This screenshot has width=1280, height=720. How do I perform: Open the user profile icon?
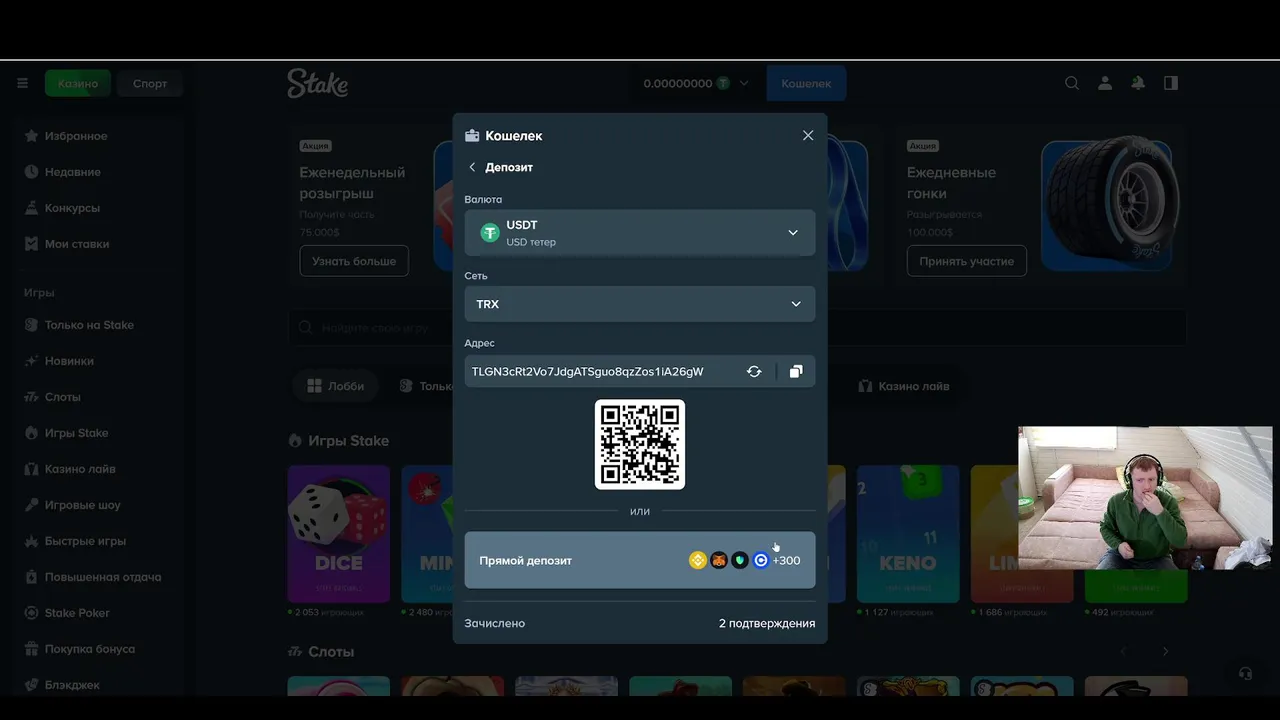[x=1105, y=84]
